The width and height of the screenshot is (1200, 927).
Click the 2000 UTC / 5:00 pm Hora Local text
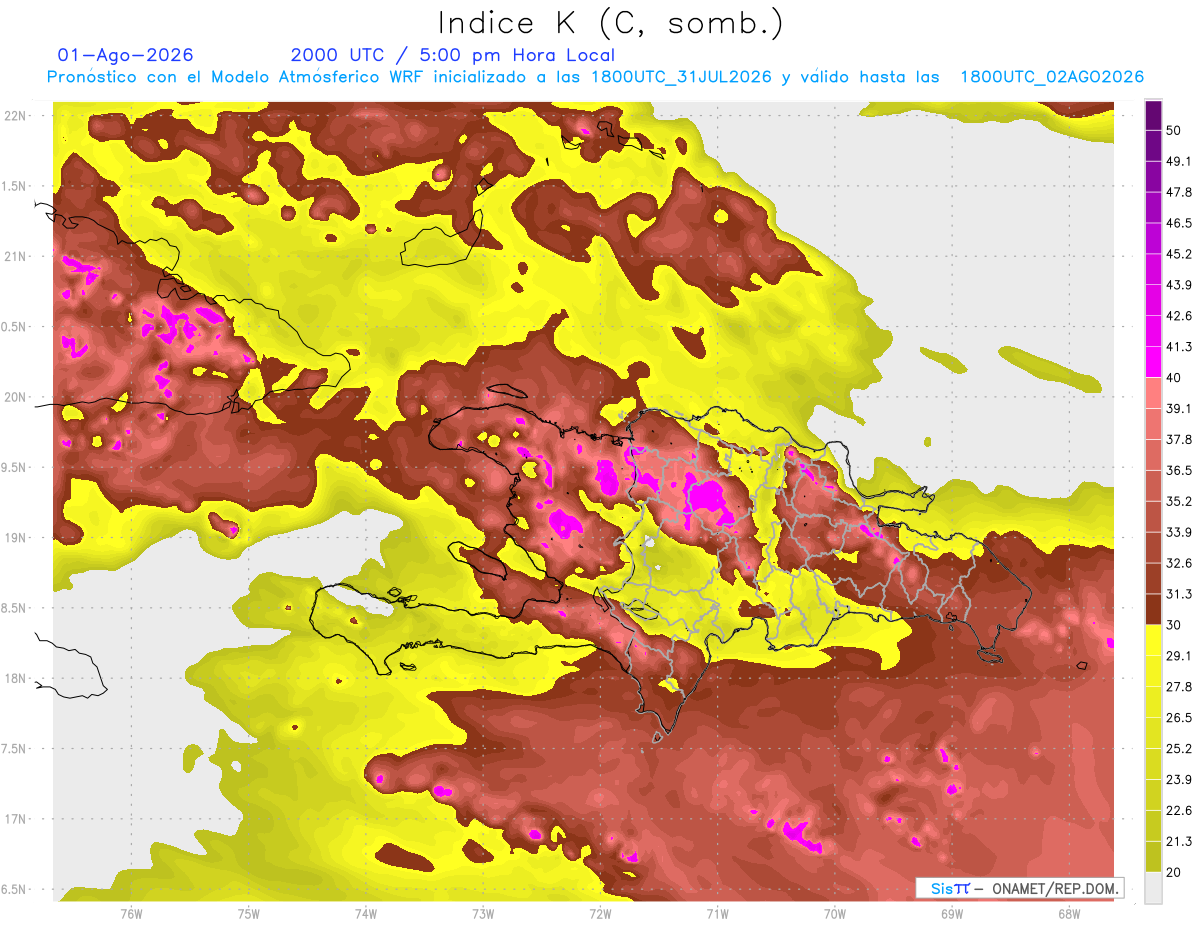coord(453,55)
